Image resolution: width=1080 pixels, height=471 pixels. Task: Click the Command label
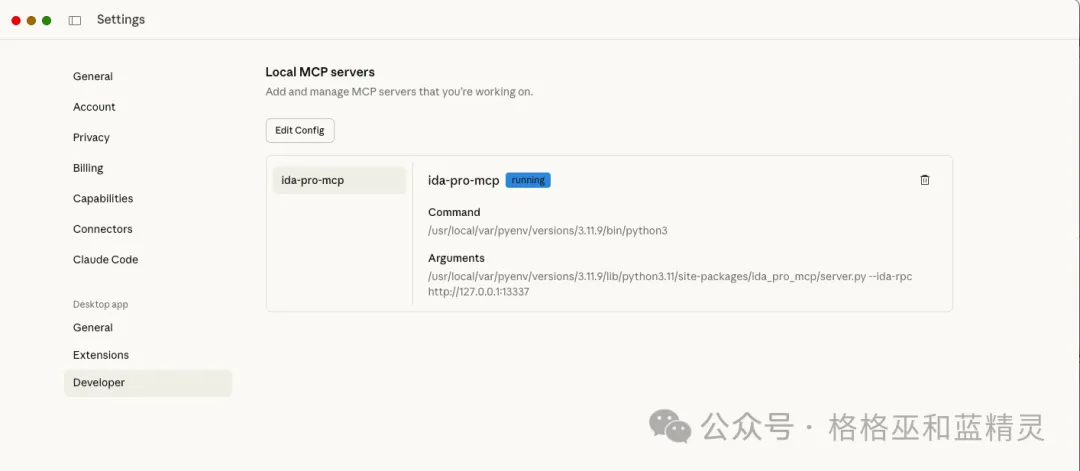tap(454, 212)
